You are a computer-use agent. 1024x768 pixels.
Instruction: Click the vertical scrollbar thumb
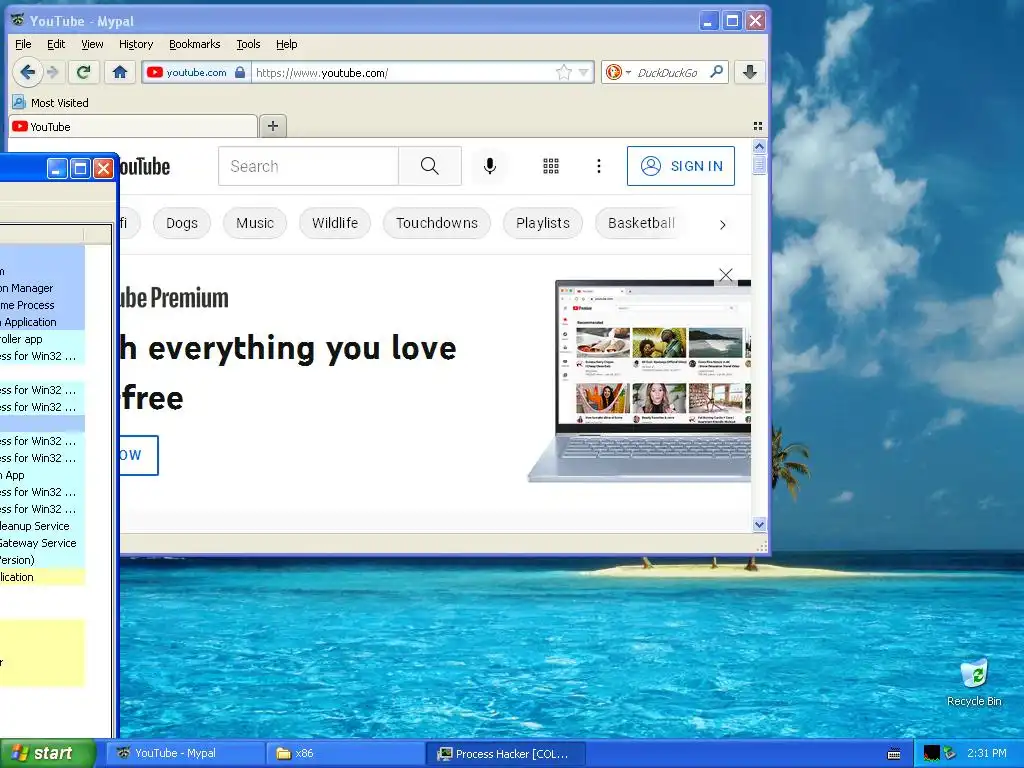pyautogui.click(x=759, y=163)
